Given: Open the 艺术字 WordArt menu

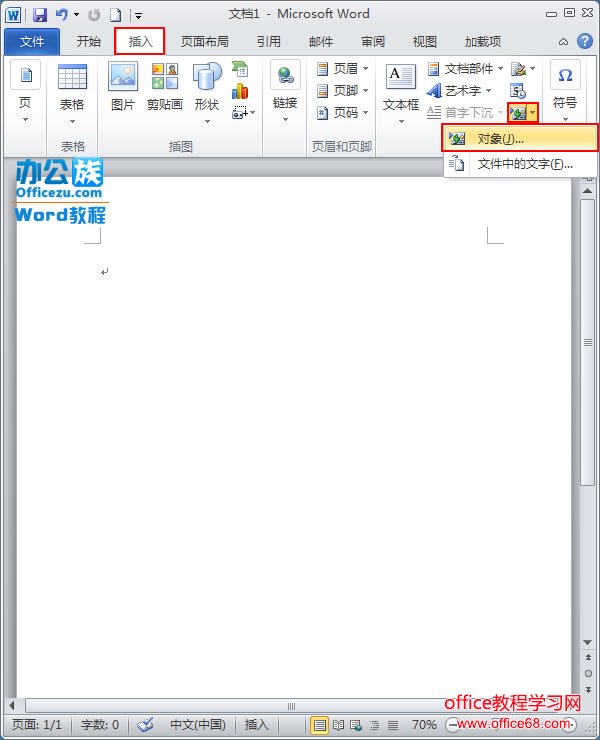Looking at the screenshot, I should 459,91.
